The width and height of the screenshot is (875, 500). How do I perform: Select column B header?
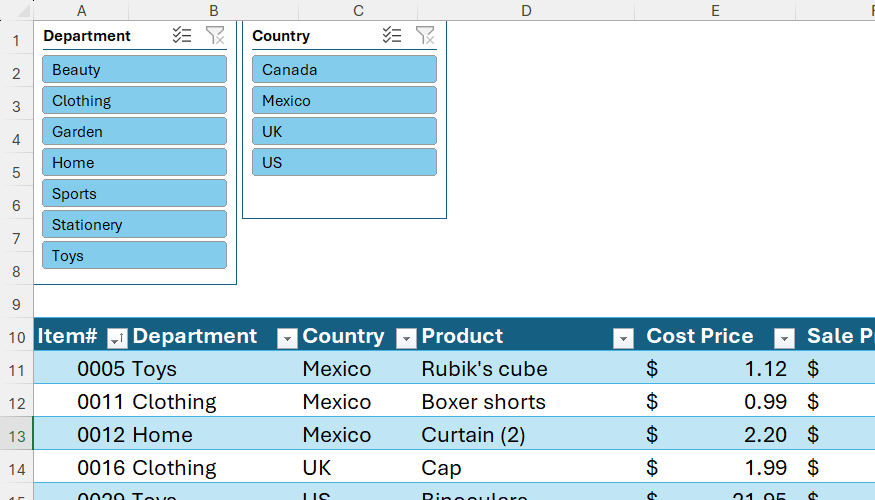coord(214,11)
